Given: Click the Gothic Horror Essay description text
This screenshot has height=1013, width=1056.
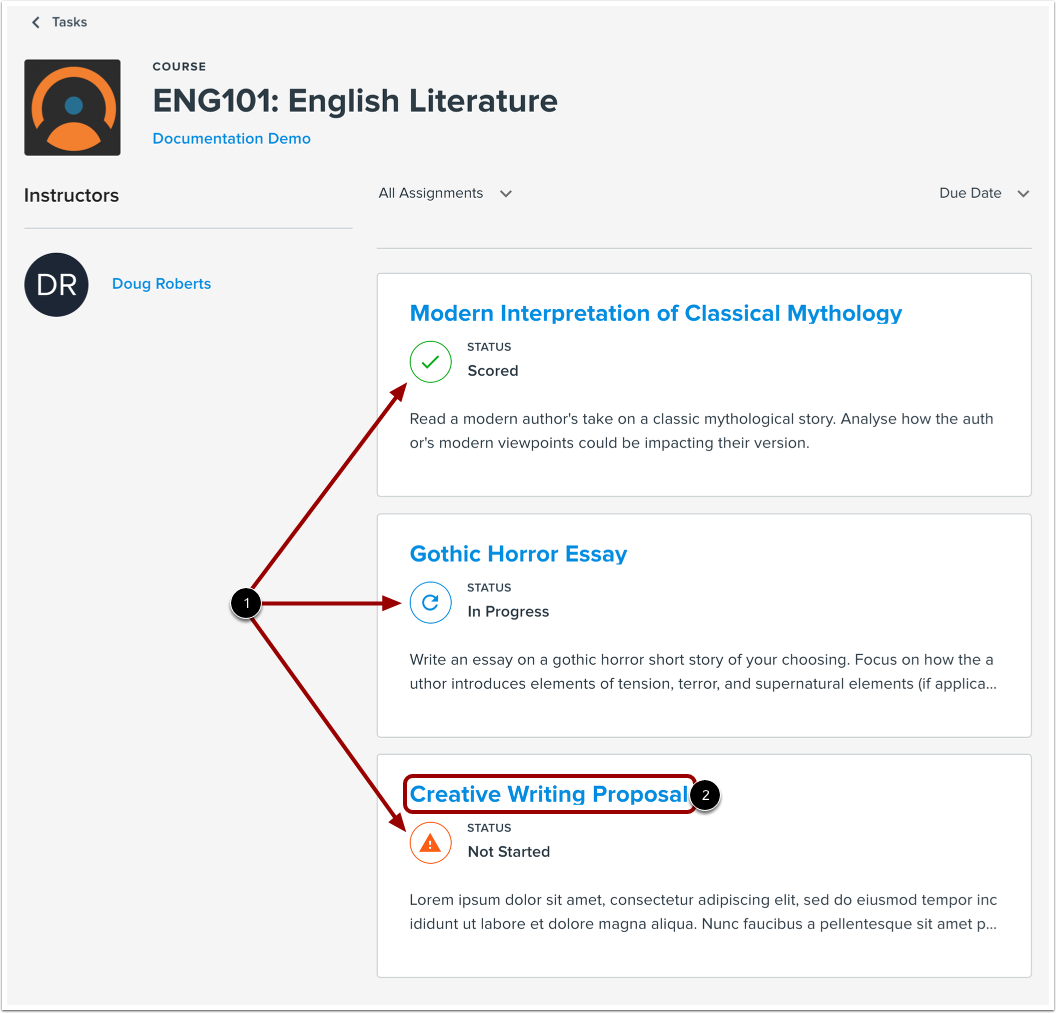Looking at the screenshot, I should (x=703, y=672).
